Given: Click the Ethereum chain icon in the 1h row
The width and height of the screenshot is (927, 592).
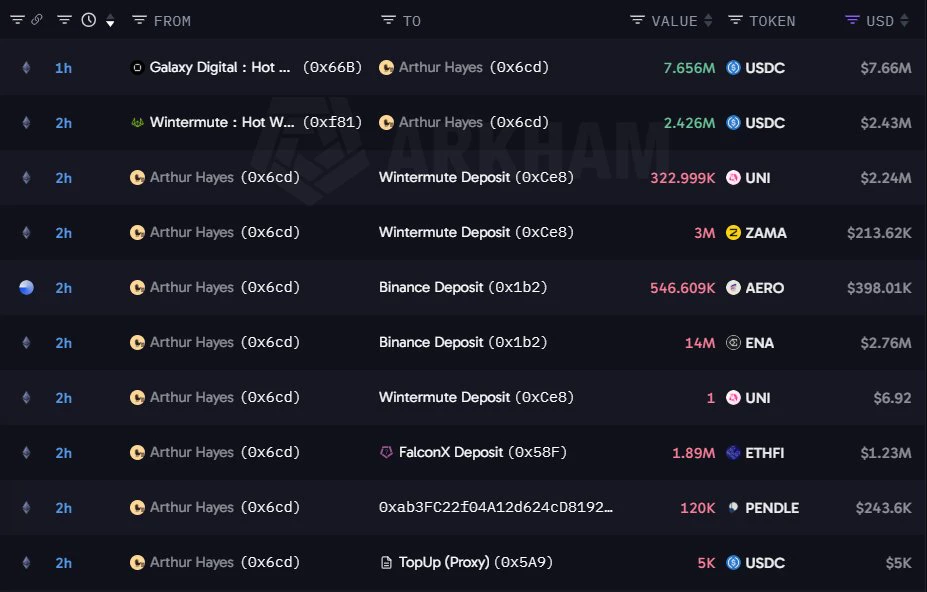Looking at the screenshot, I should click(27, 67).
